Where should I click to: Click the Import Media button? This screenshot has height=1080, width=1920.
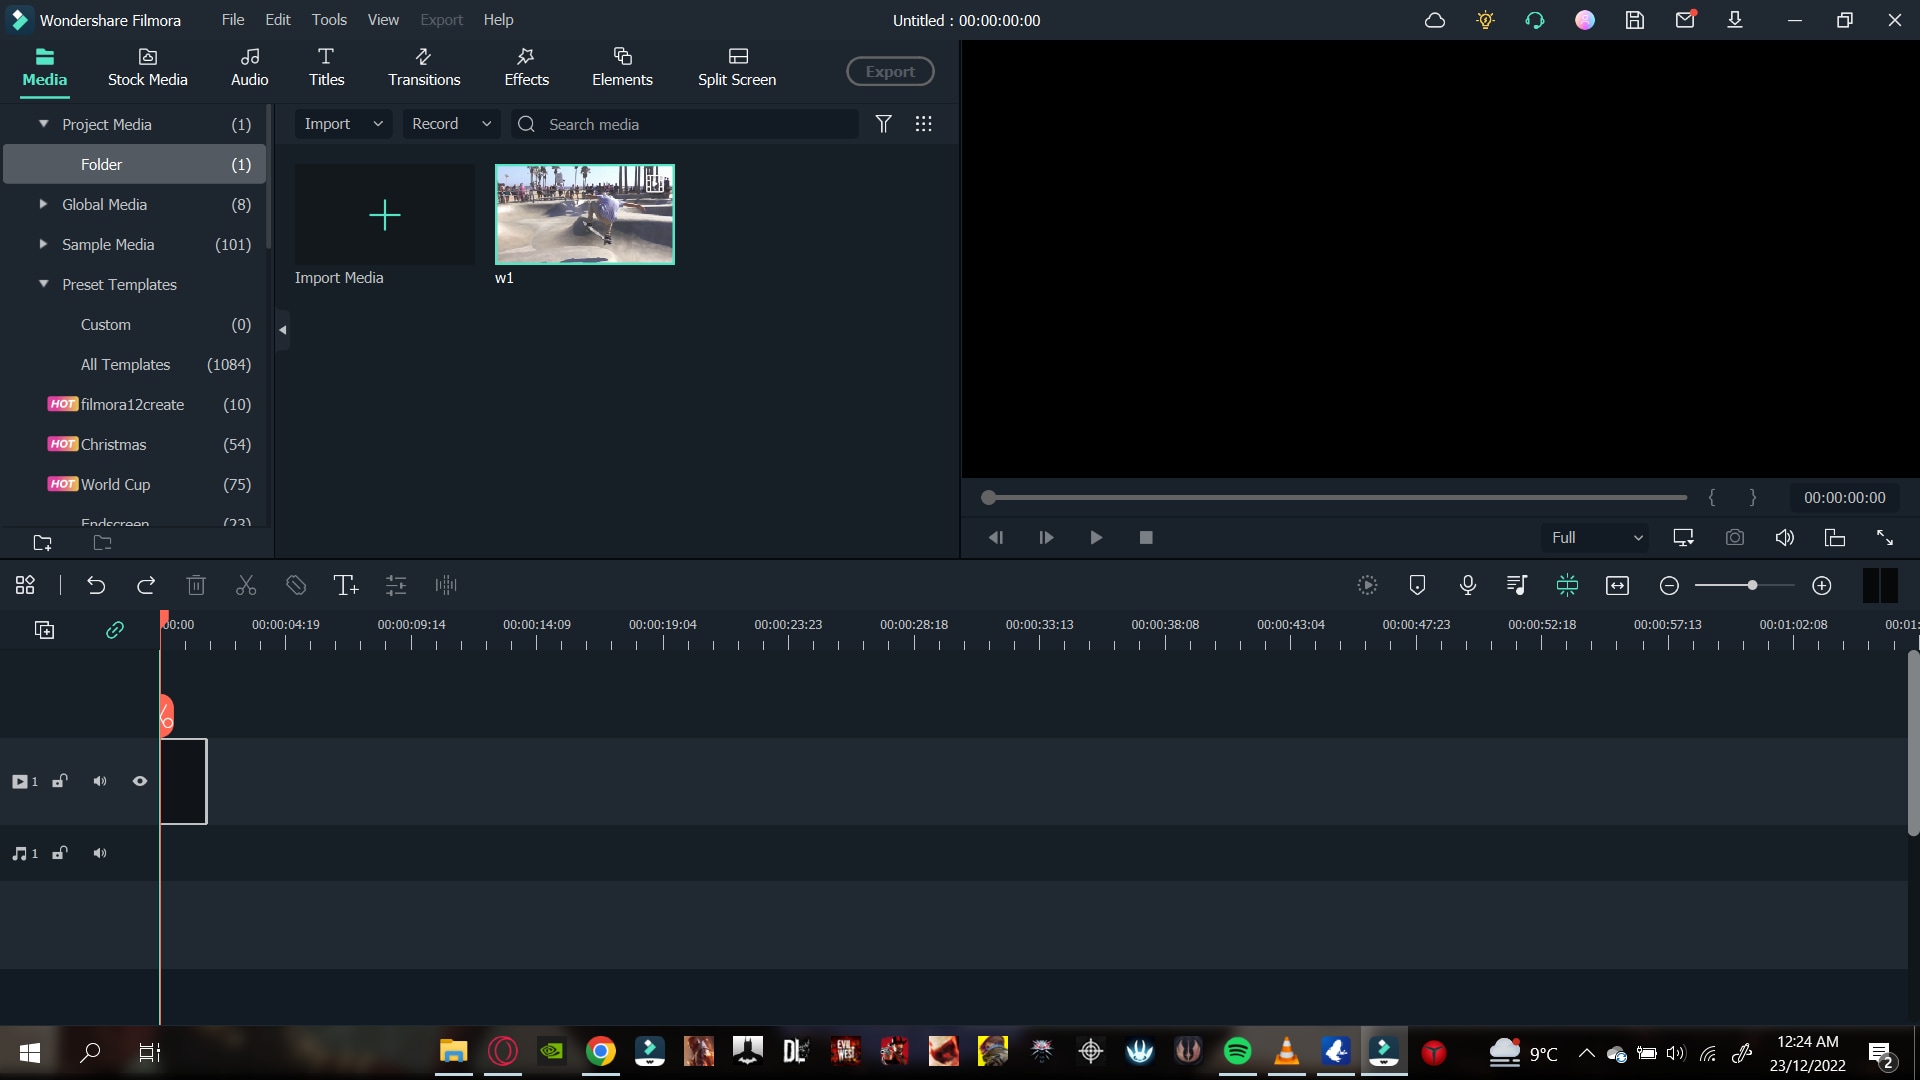click(384, 215)
